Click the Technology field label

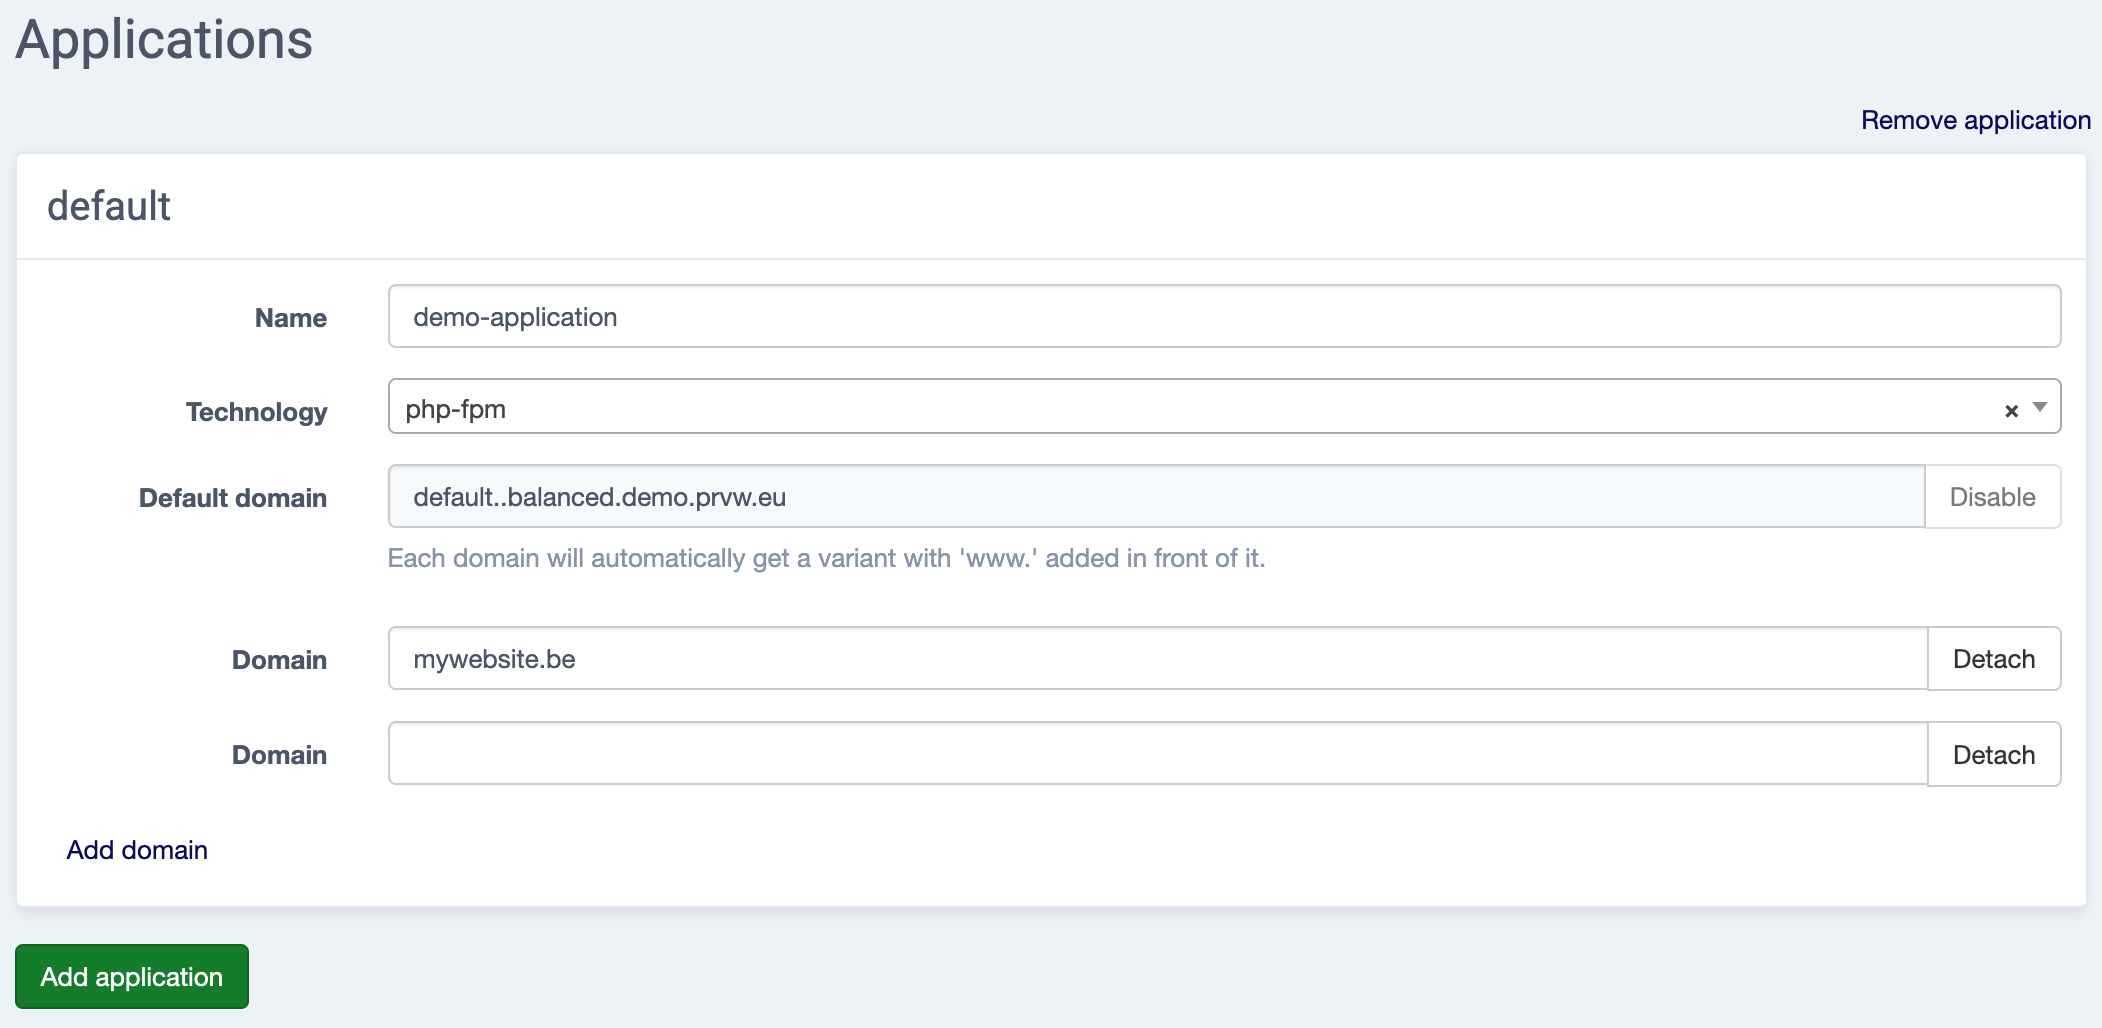(256, 412)
